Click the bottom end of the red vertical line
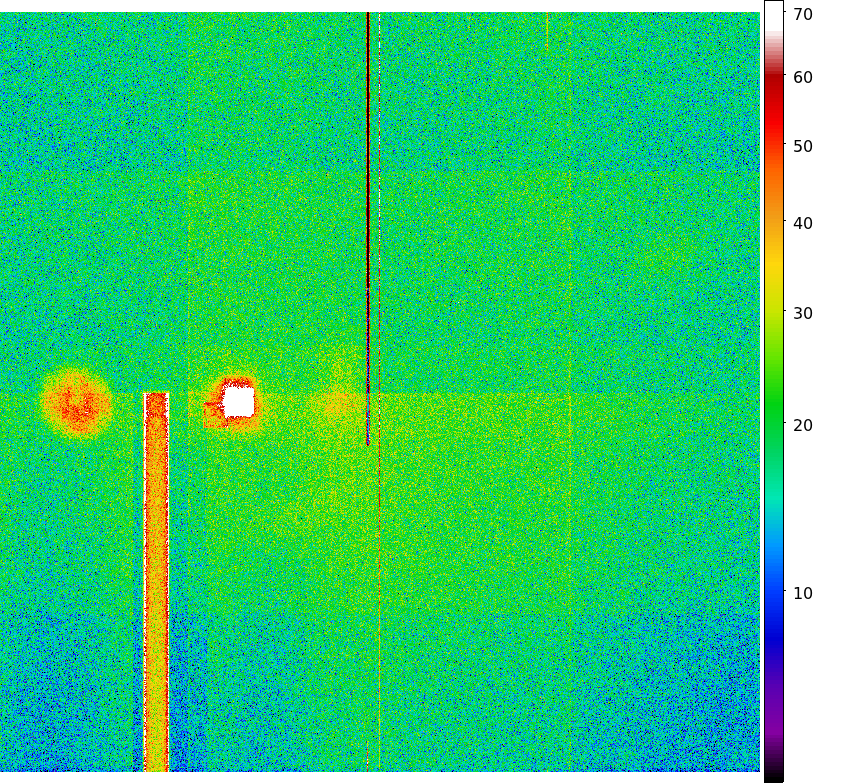This screenshot has width=868, height=783. (368, 441)
